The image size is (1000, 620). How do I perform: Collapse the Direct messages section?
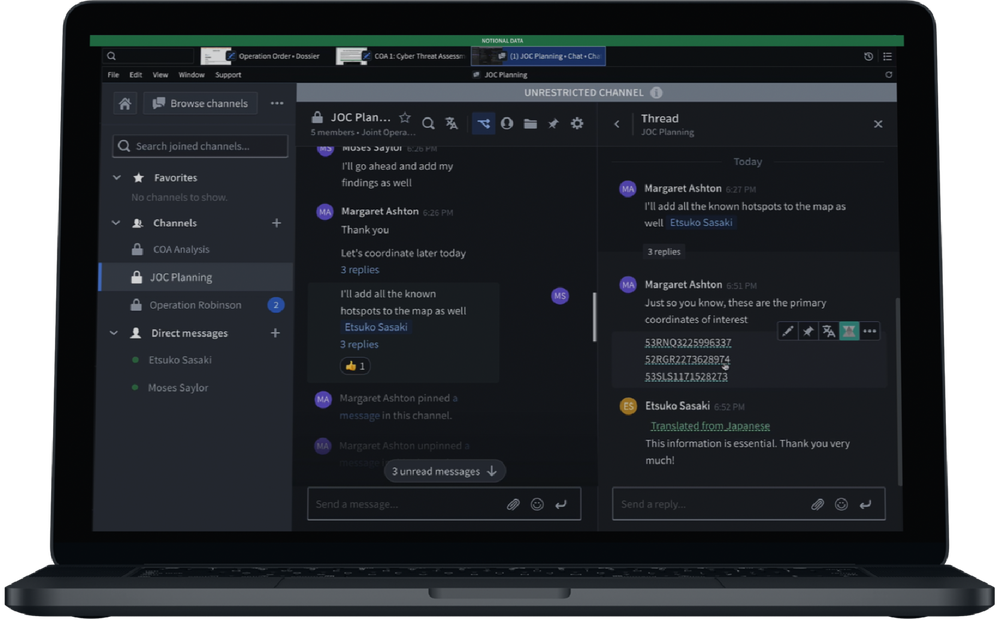113,332
